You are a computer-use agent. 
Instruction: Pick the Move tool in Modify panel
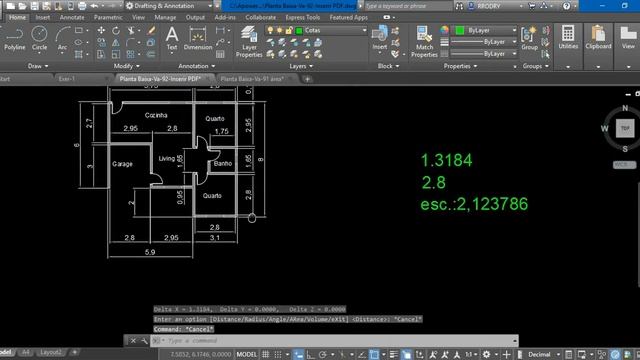[x=101, y=31]
